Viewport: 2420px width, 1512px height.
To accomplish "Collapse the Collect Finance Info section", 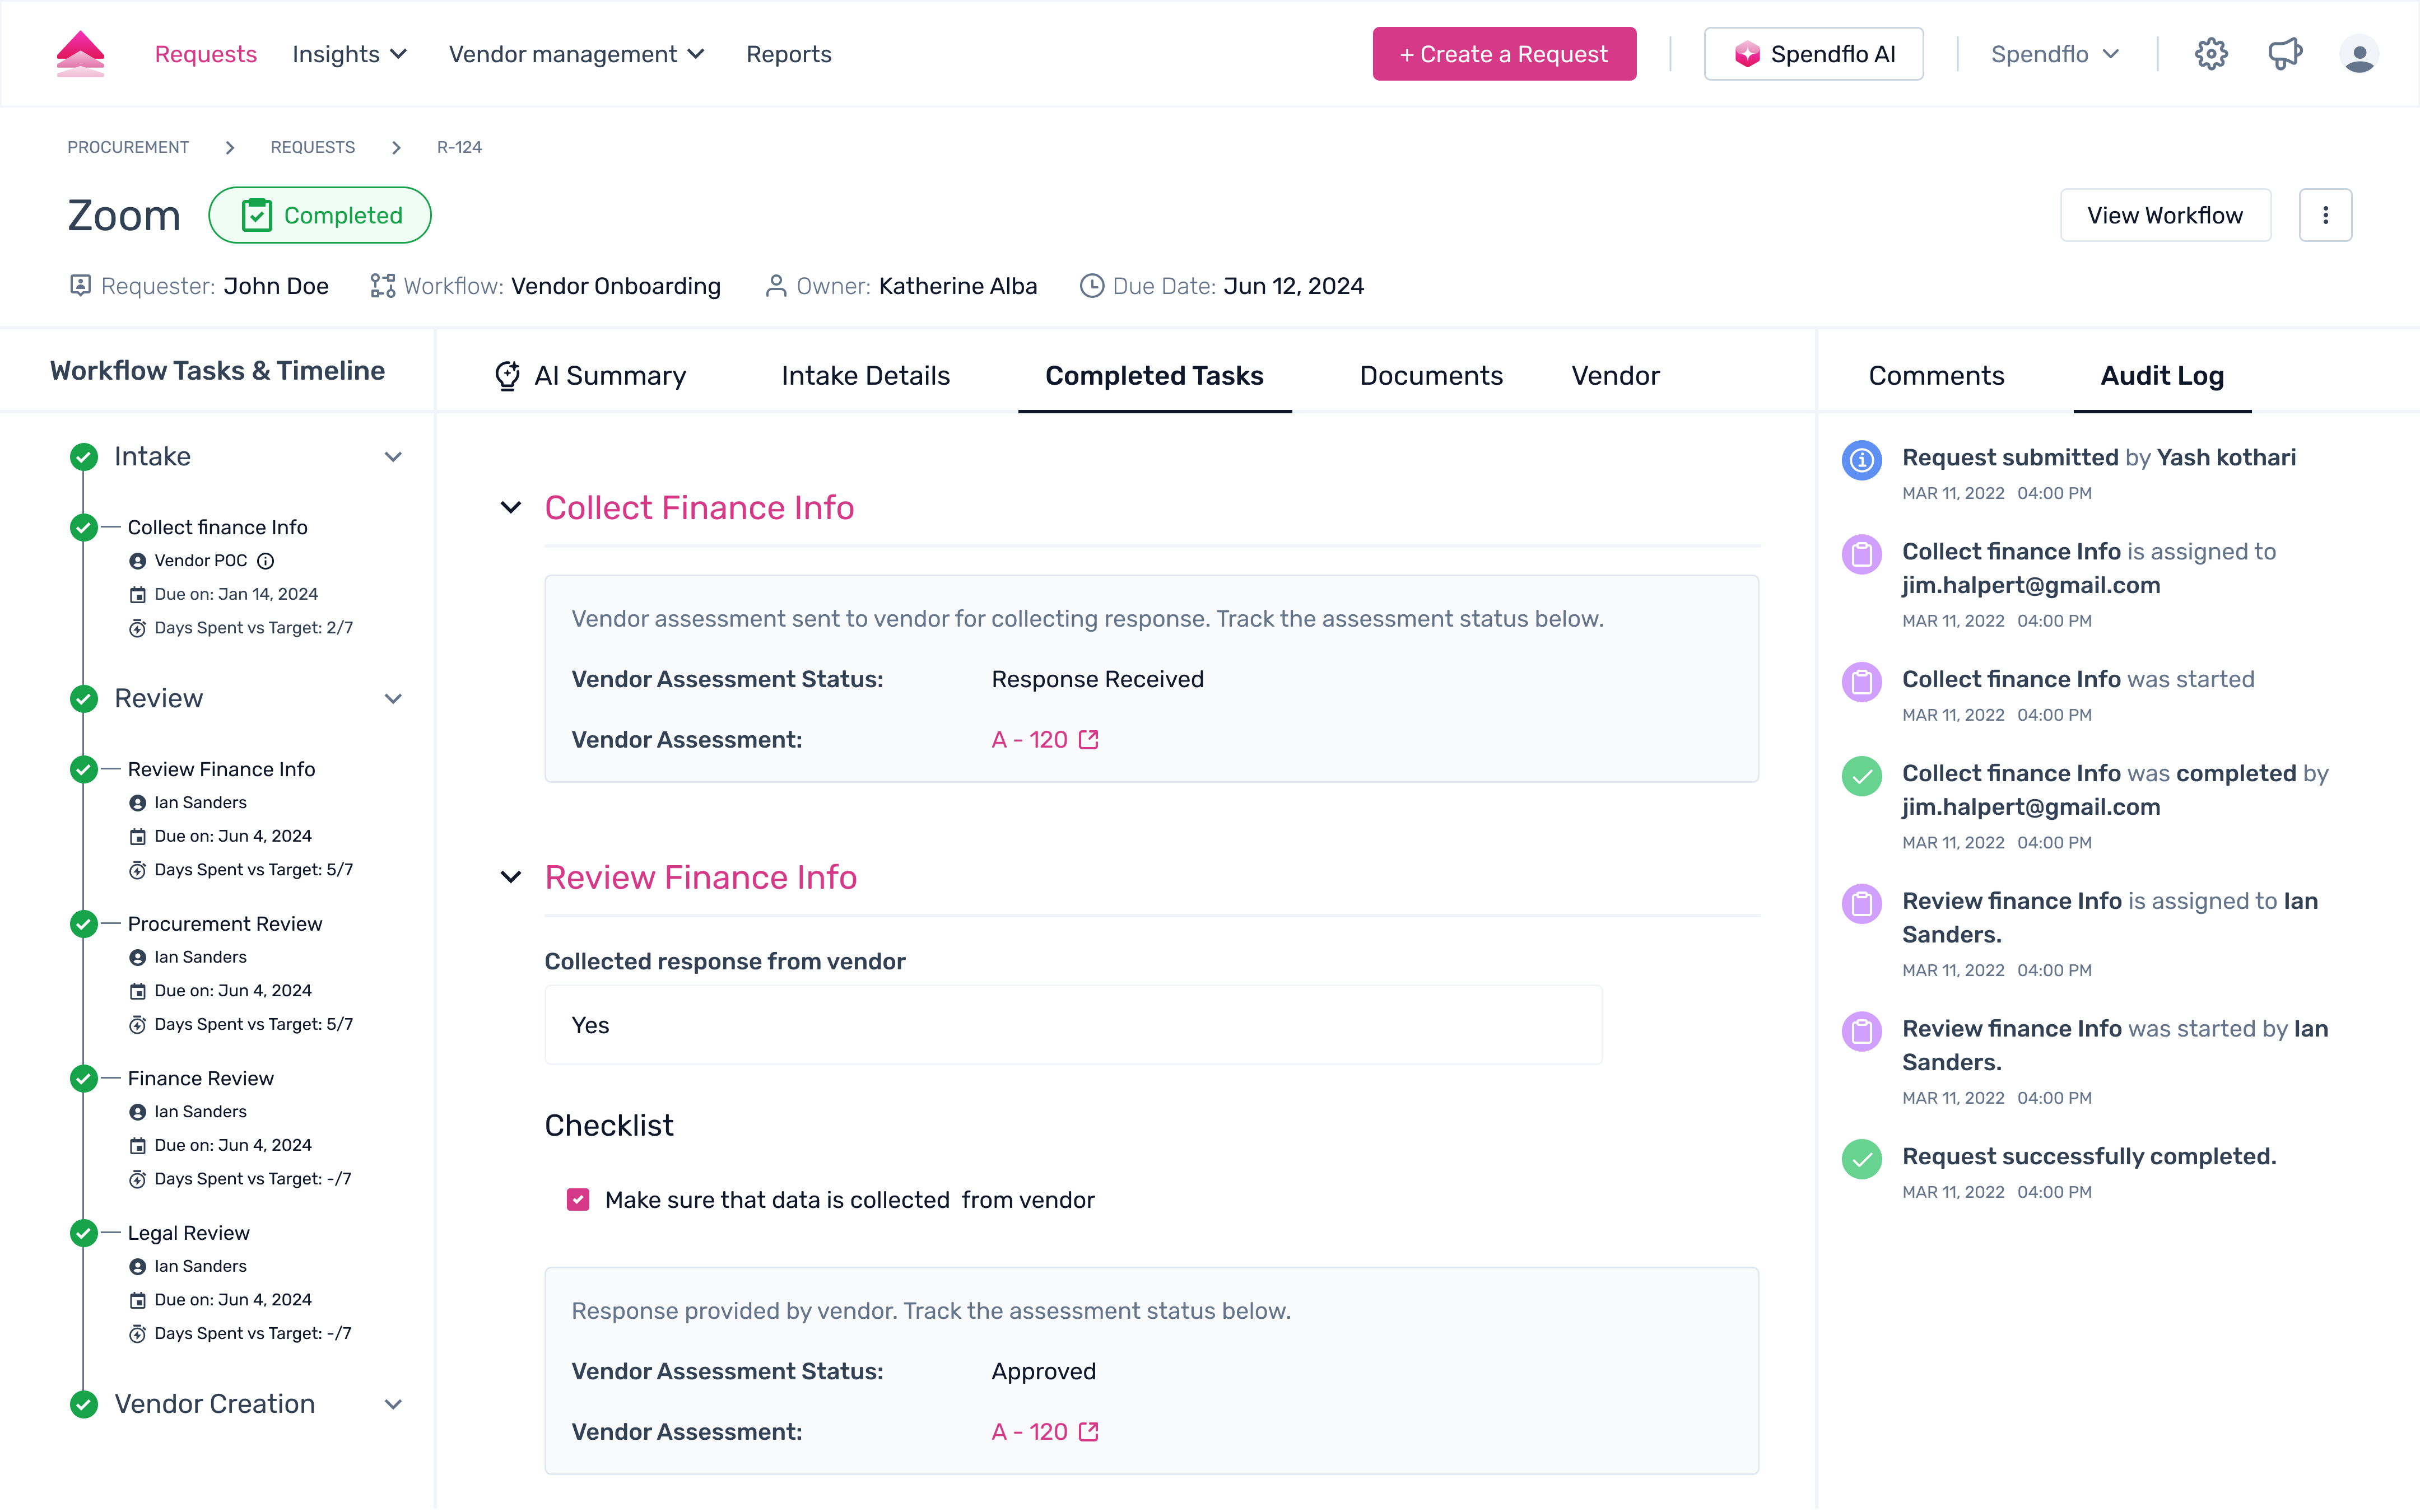I will tap(511, 508).
